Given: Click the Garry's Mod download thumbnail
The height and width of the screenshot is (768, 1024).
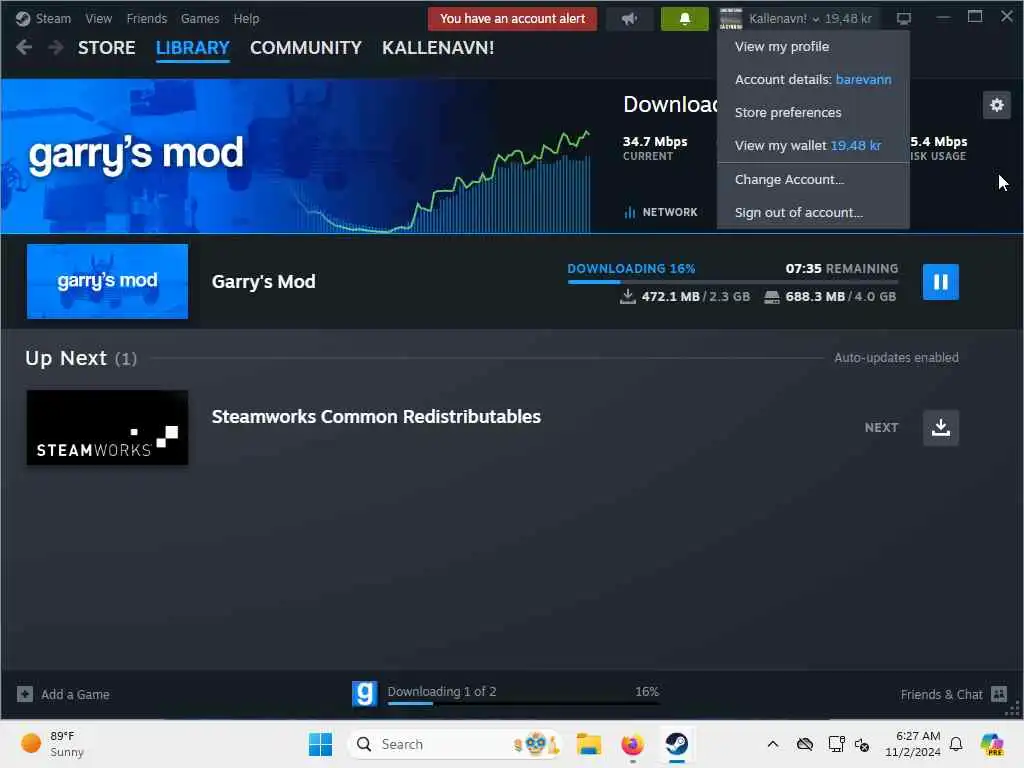Looking at the screenshot, I should click(107, 281).
